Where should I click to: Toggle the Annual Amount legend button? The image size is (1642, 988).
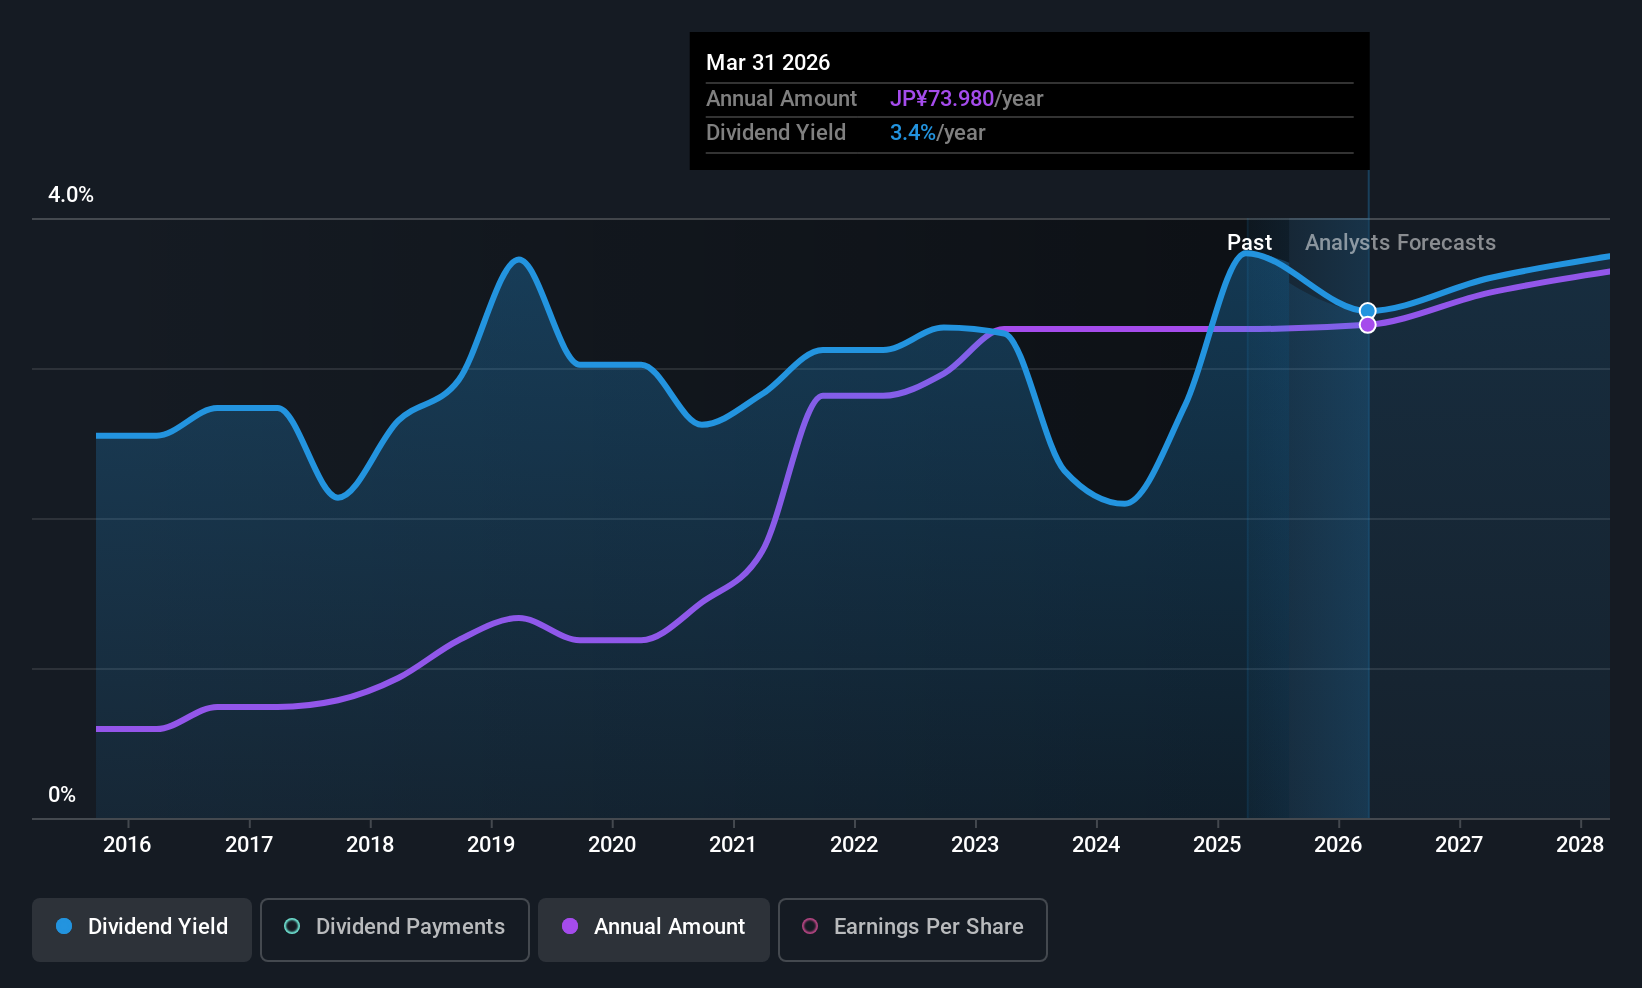click(654, 929)
